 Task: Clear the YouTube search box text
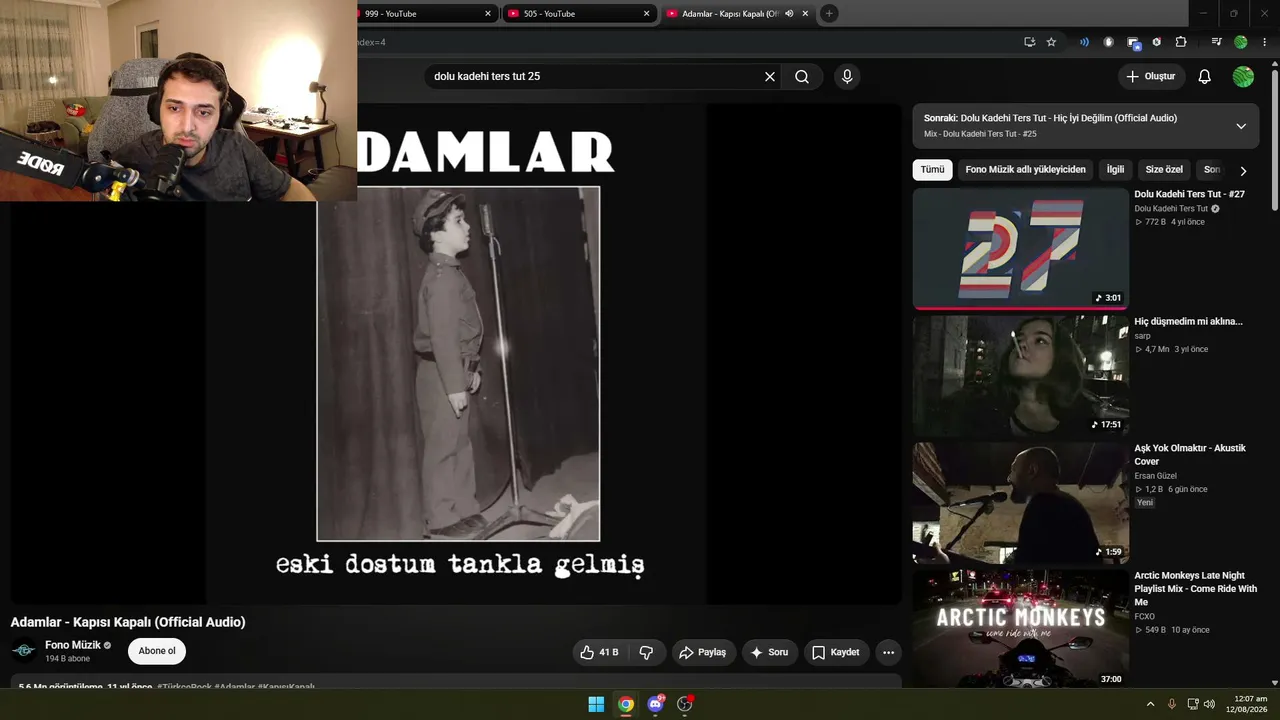(770, 77)
